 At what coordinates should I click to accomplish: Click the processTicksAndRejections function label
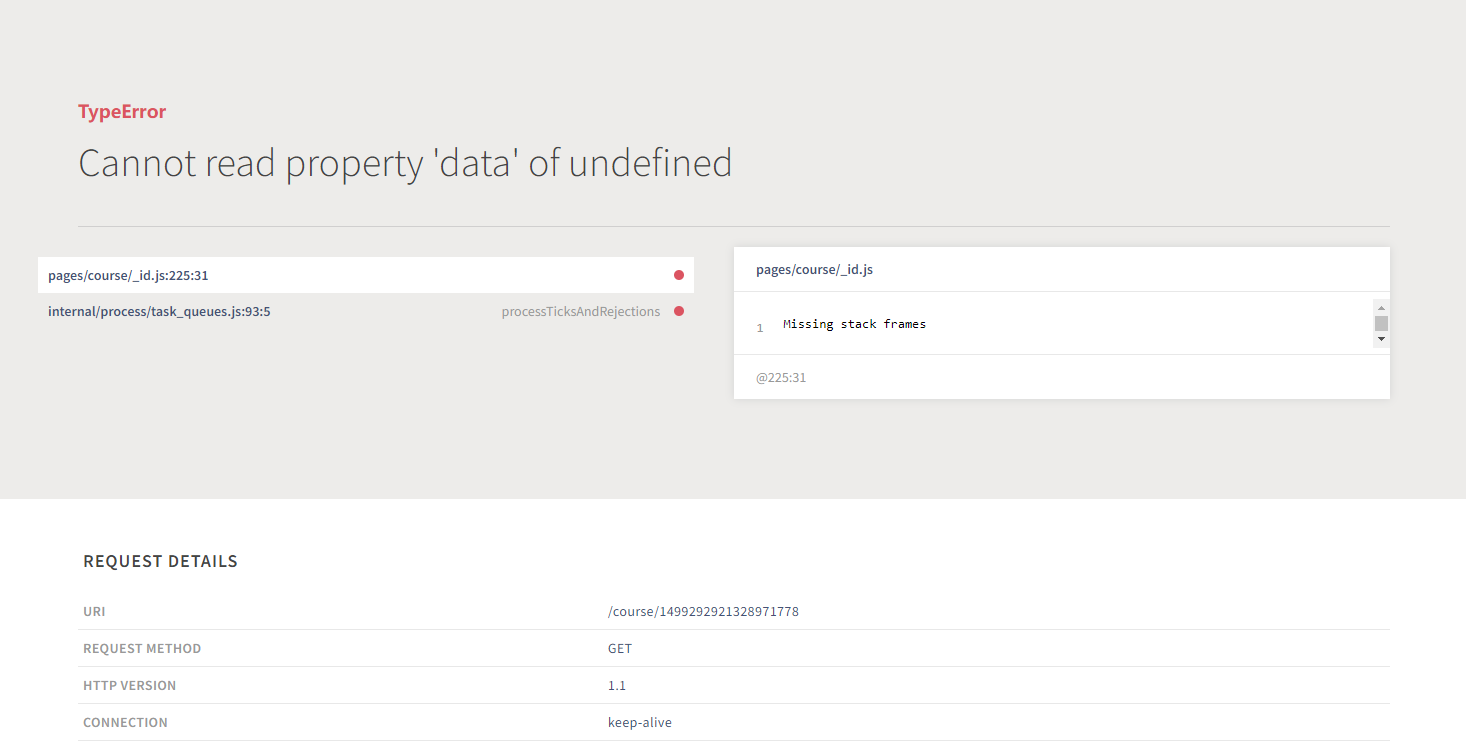coord(581,311)
